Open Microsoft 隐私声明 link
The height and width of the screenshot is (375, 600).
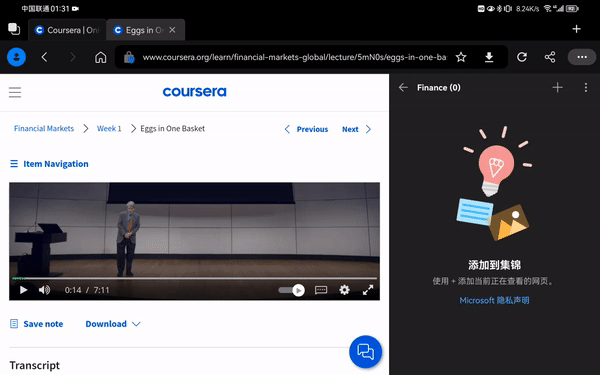point(494,300)
